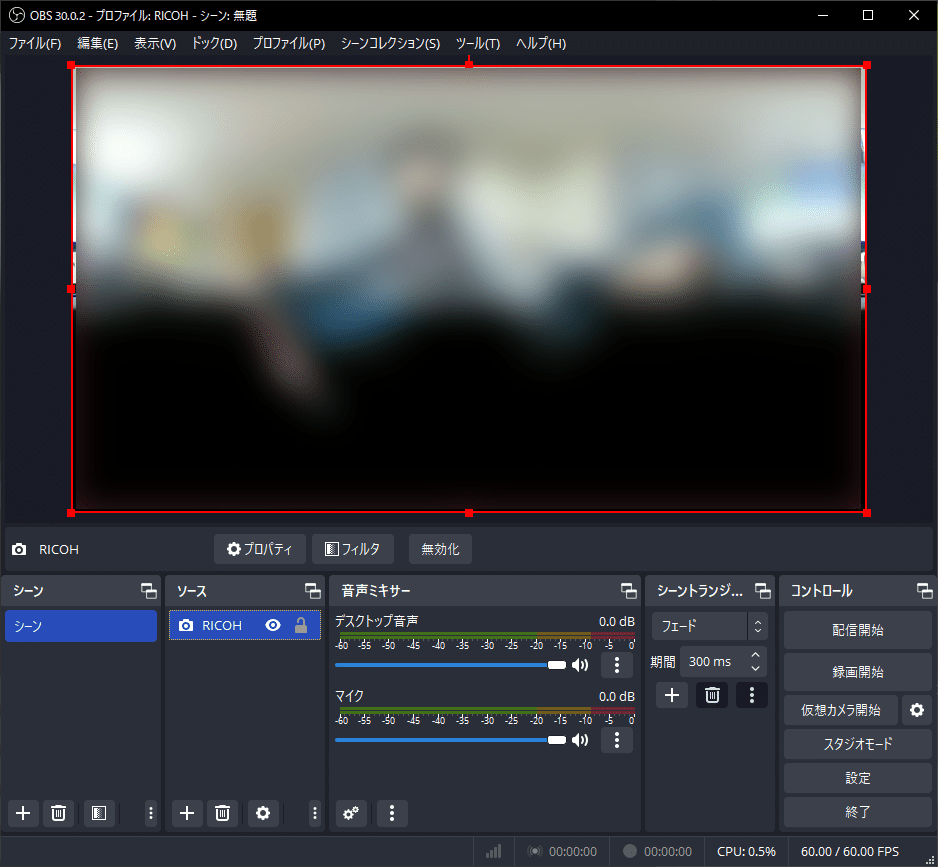Open Sources dock three-dot overflow menu

(315, 813)
